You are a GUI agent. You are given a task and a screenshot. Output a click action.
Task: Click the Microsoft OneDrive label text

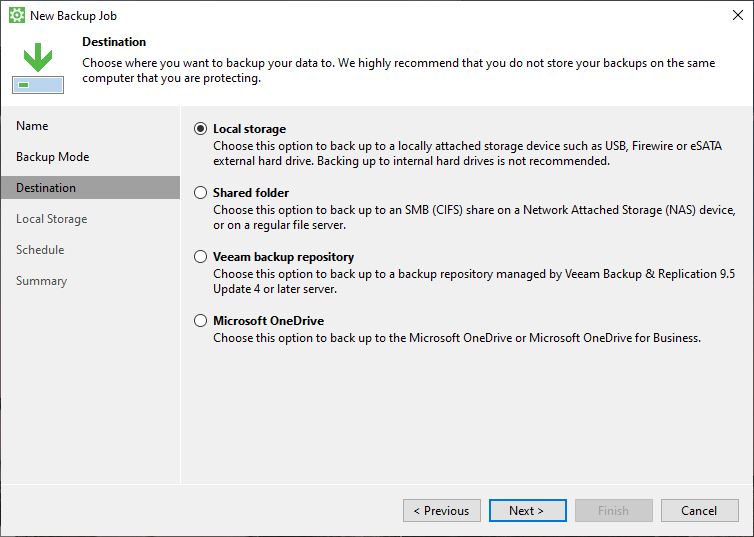pyautogui.click(x=268, y=321)
